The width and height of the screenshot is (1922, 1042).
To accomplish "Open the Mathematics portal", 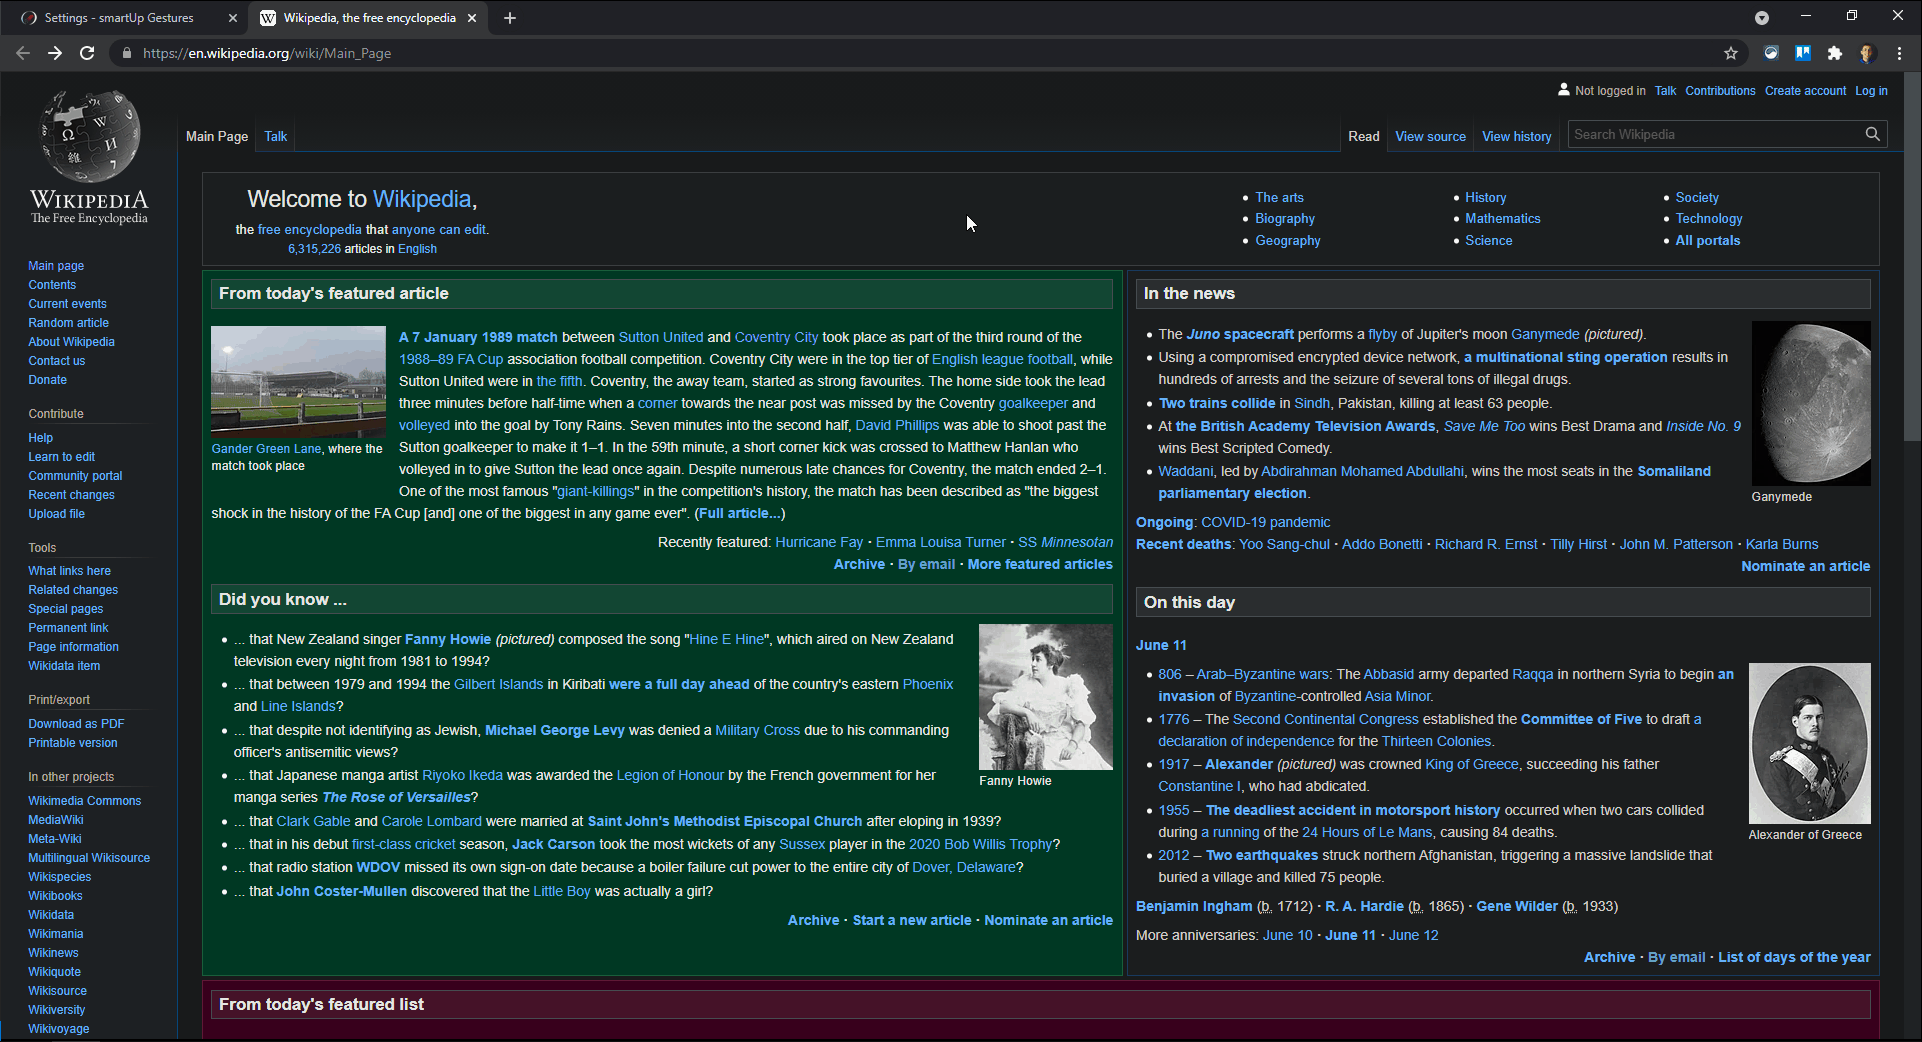I will [x=1502, y=219].
